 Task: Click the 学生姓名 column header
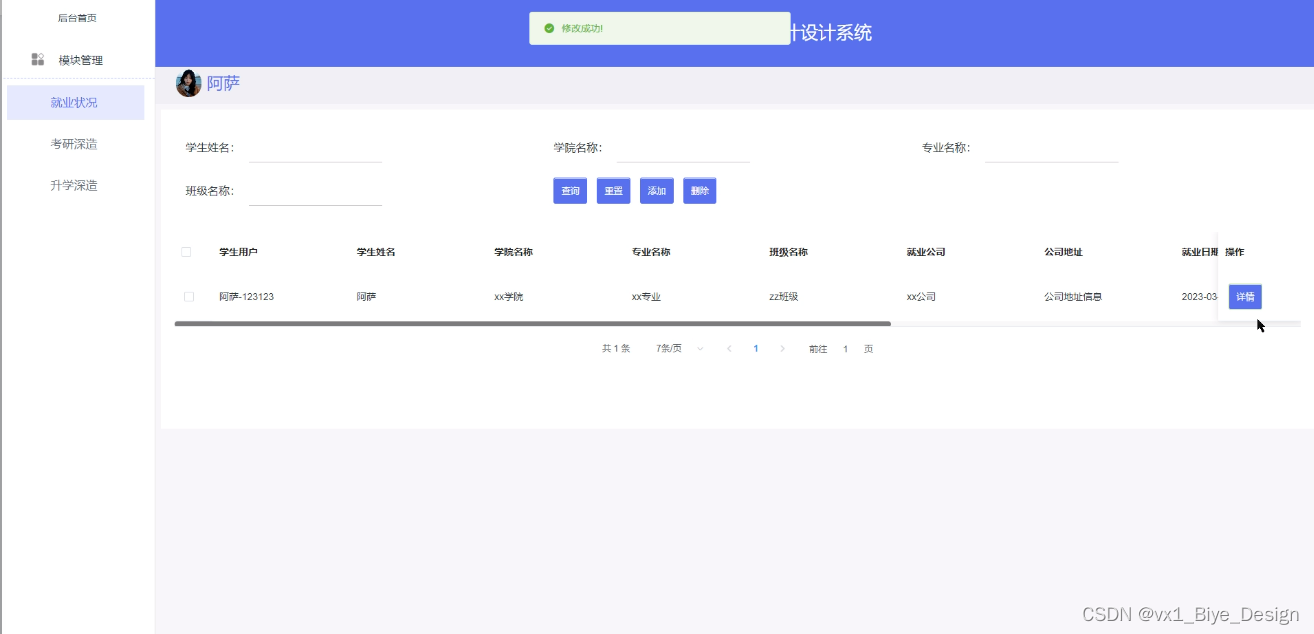376,252
